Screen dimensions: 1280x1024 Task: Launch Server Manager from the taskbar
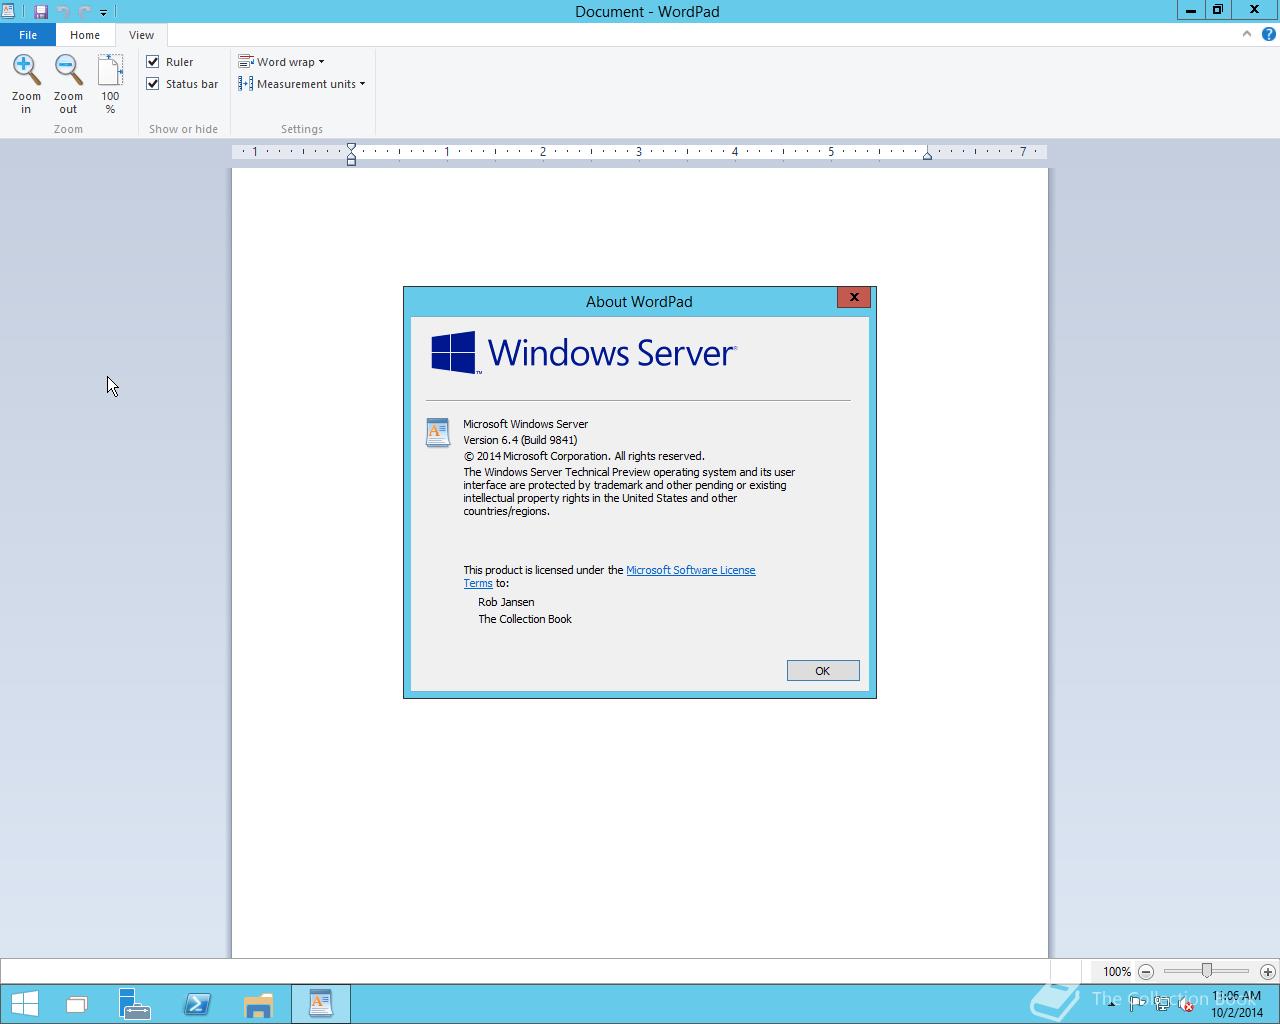point(134,1004)
